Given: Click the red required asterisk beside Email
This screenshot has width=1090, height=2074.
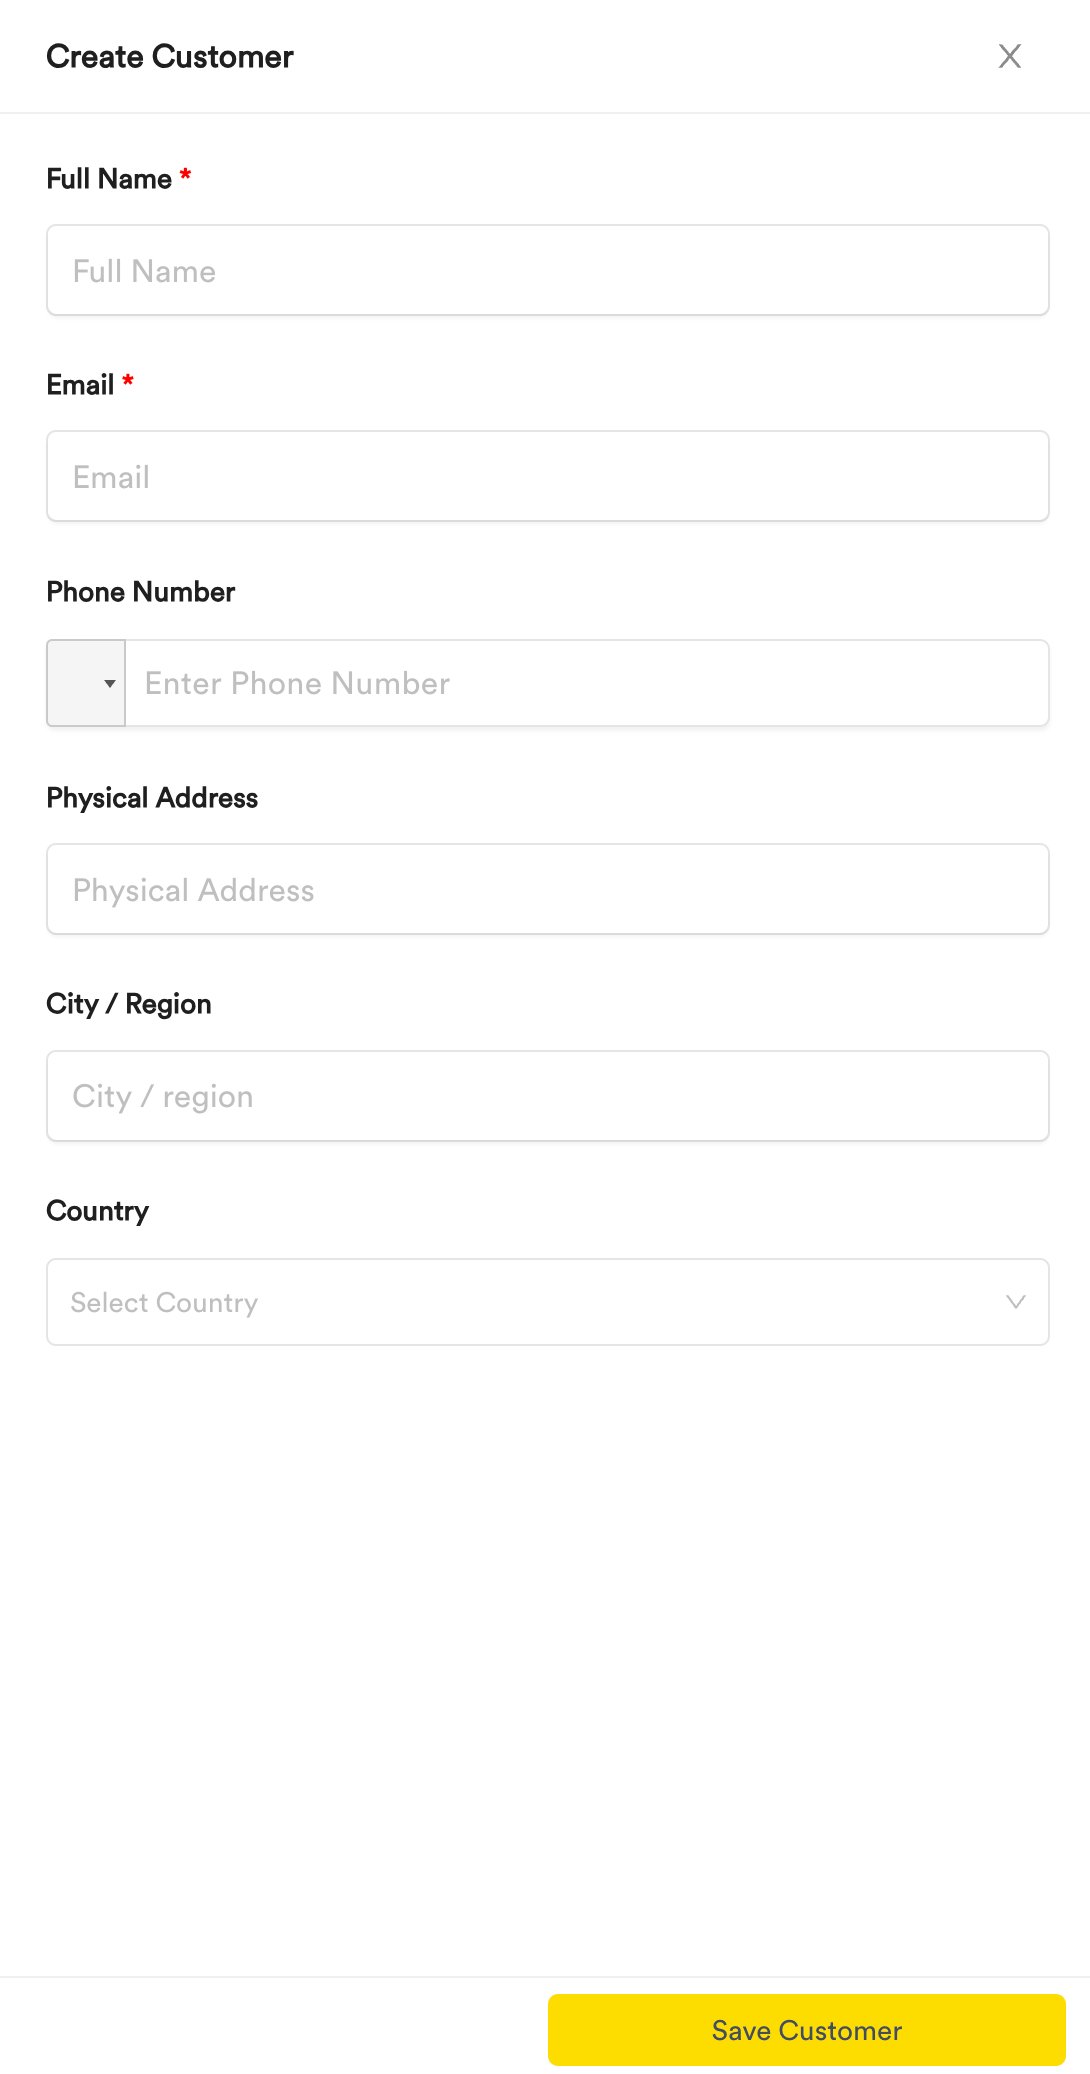Looking at the screenshot, I should coord(128,382).
